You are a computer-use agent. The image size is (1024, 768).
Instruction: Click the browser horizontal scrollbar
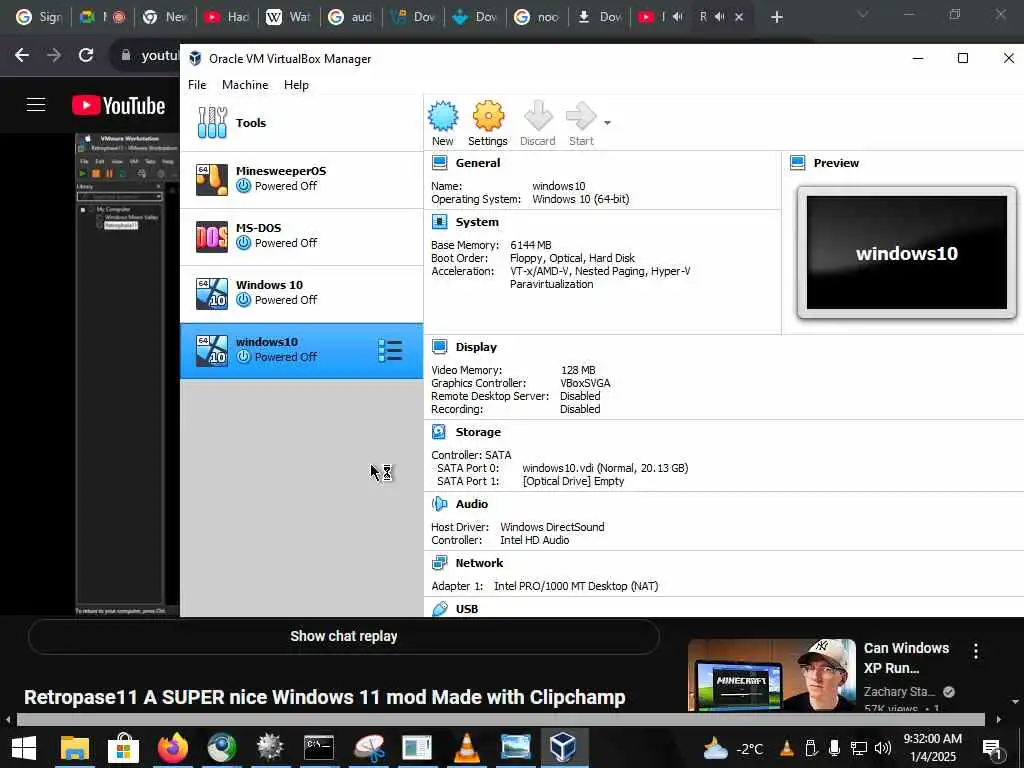tap(500, 720)
